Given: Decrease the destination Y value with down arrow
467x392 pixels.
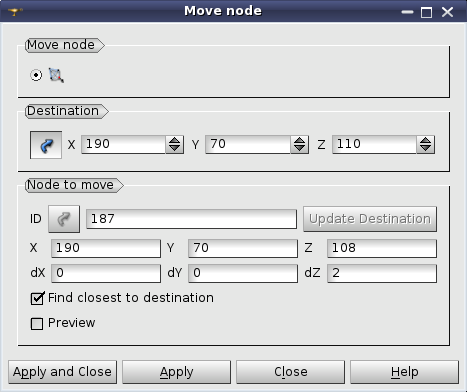Looking at the screenshot, I should (x=299, y=149).
